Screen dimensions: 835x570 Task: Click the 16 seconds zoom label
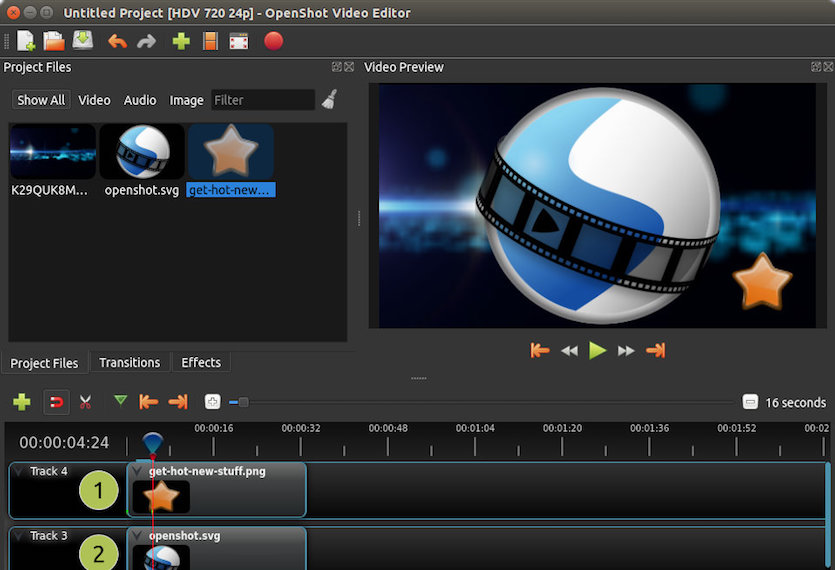[x=796, y=403]
